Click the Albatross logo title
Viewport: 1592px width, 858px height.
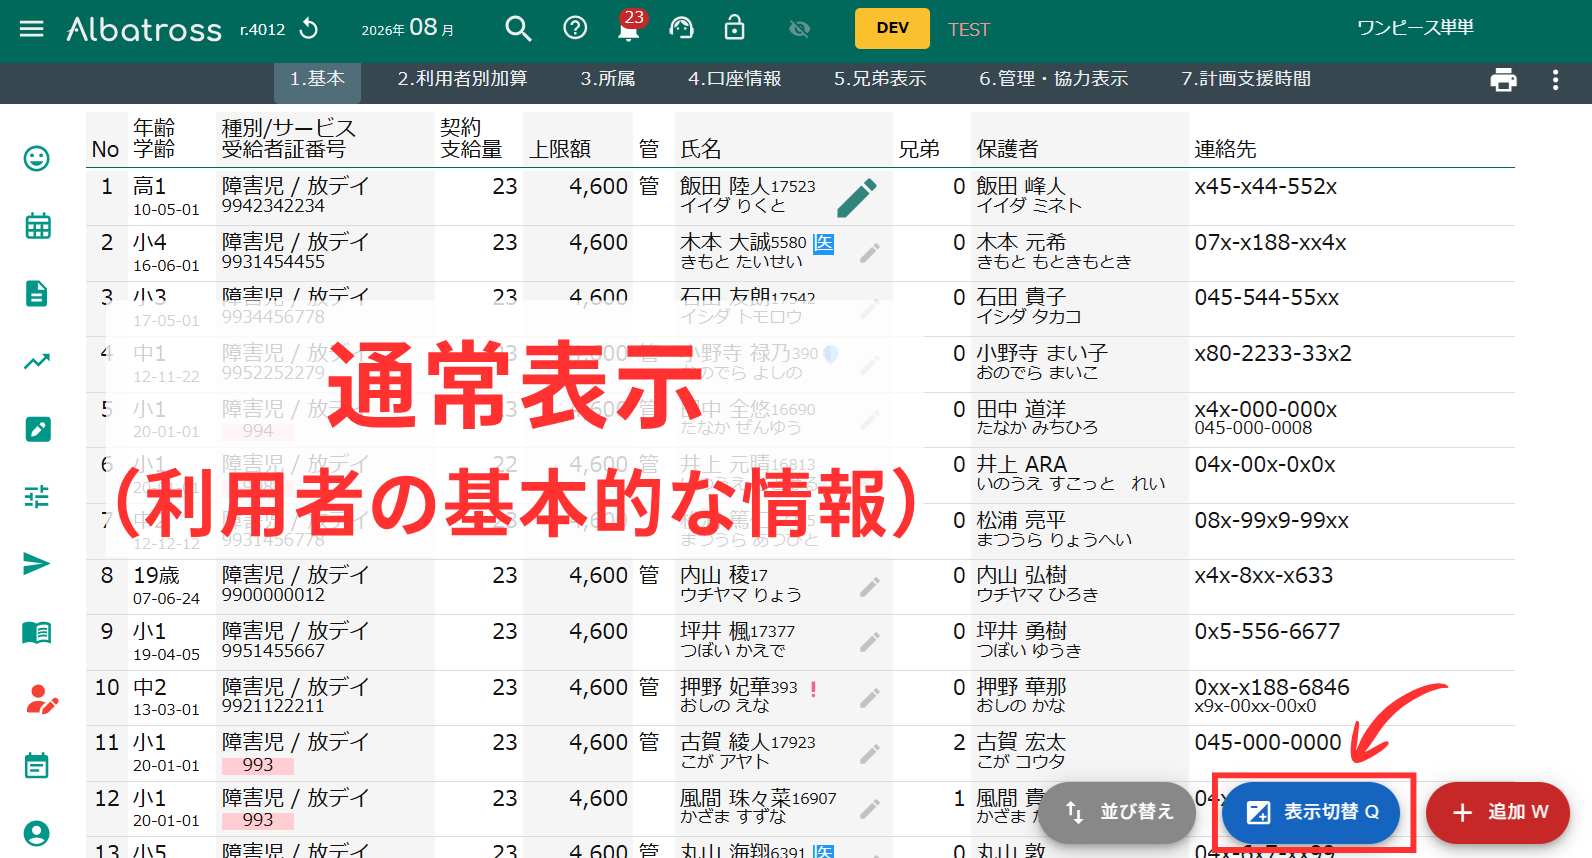(144, 29)
